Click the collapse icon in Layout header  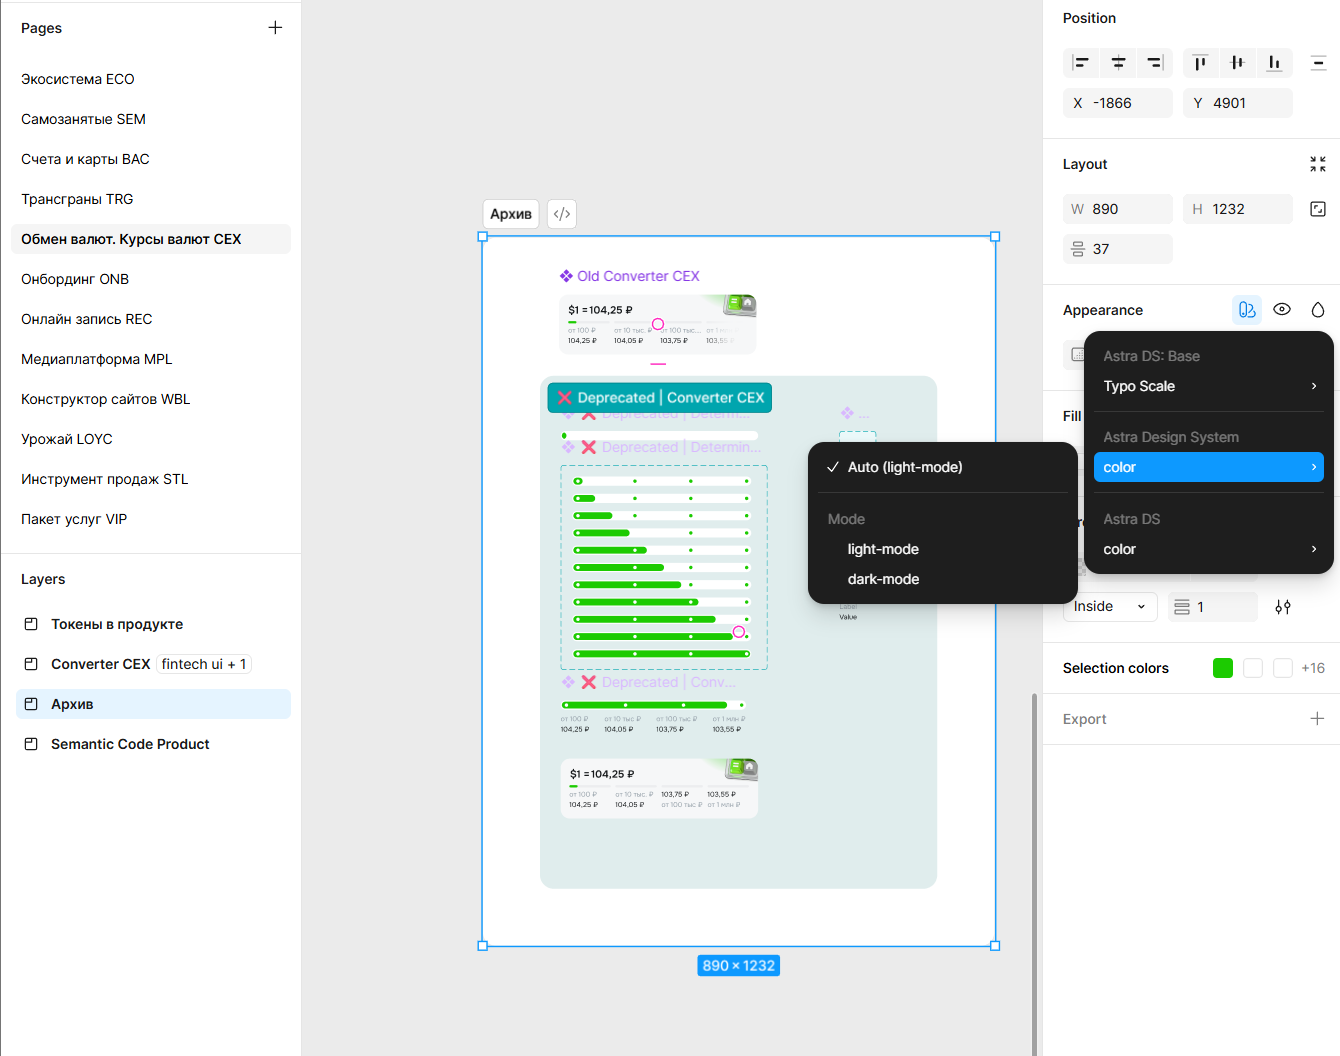point(1318,164)
